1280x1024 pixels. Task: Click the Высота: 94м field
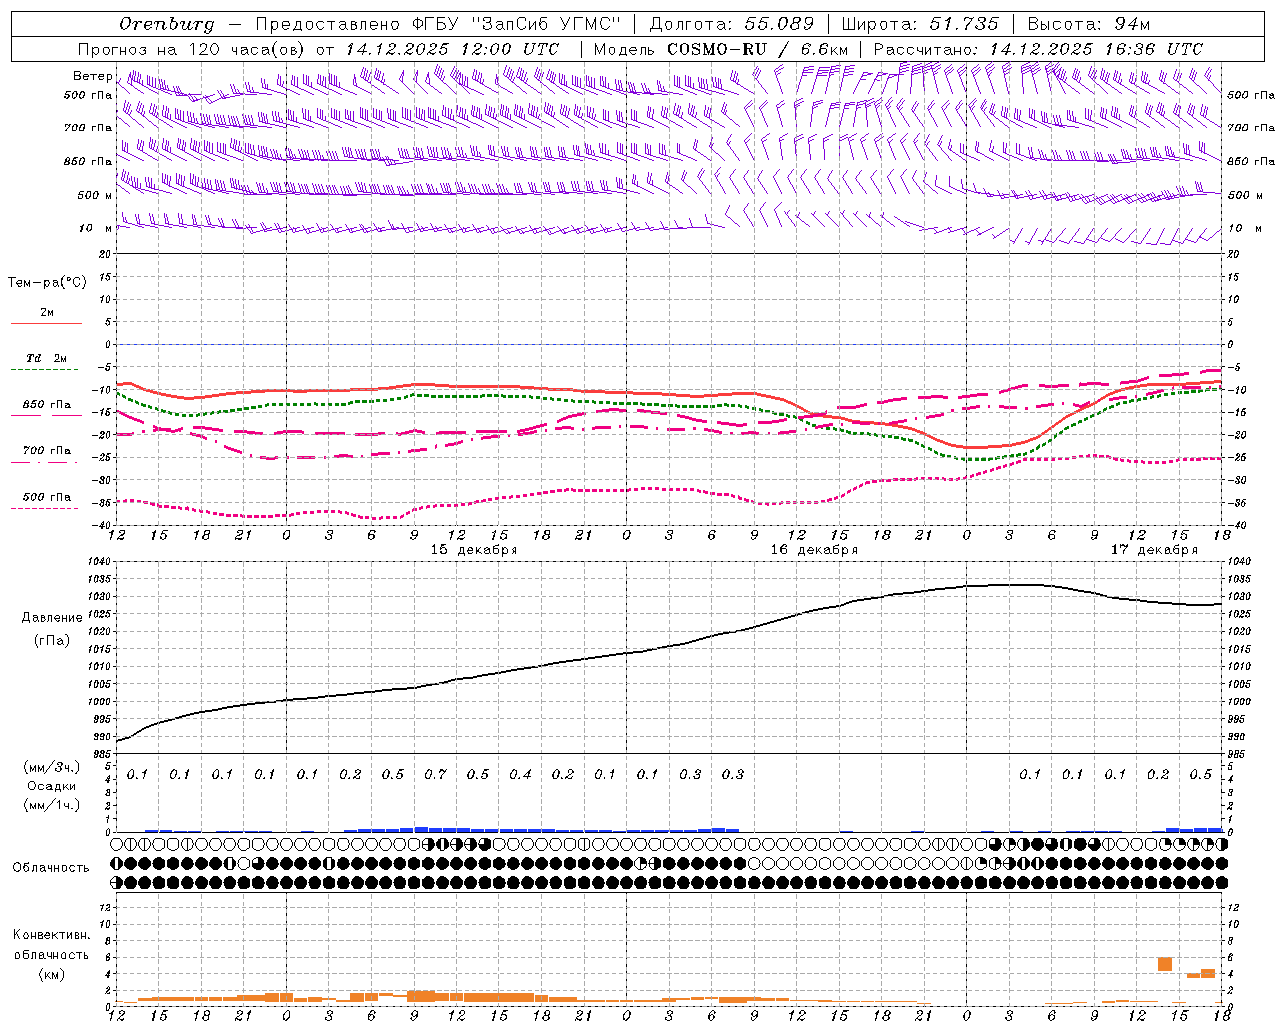[x=1089, y=24]
